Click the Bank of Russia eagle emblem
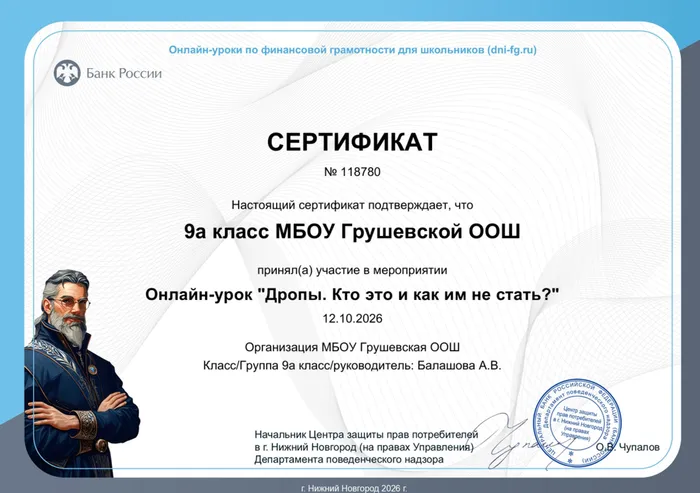Screen dimensions: 700x493 click(x=67, y=73)
